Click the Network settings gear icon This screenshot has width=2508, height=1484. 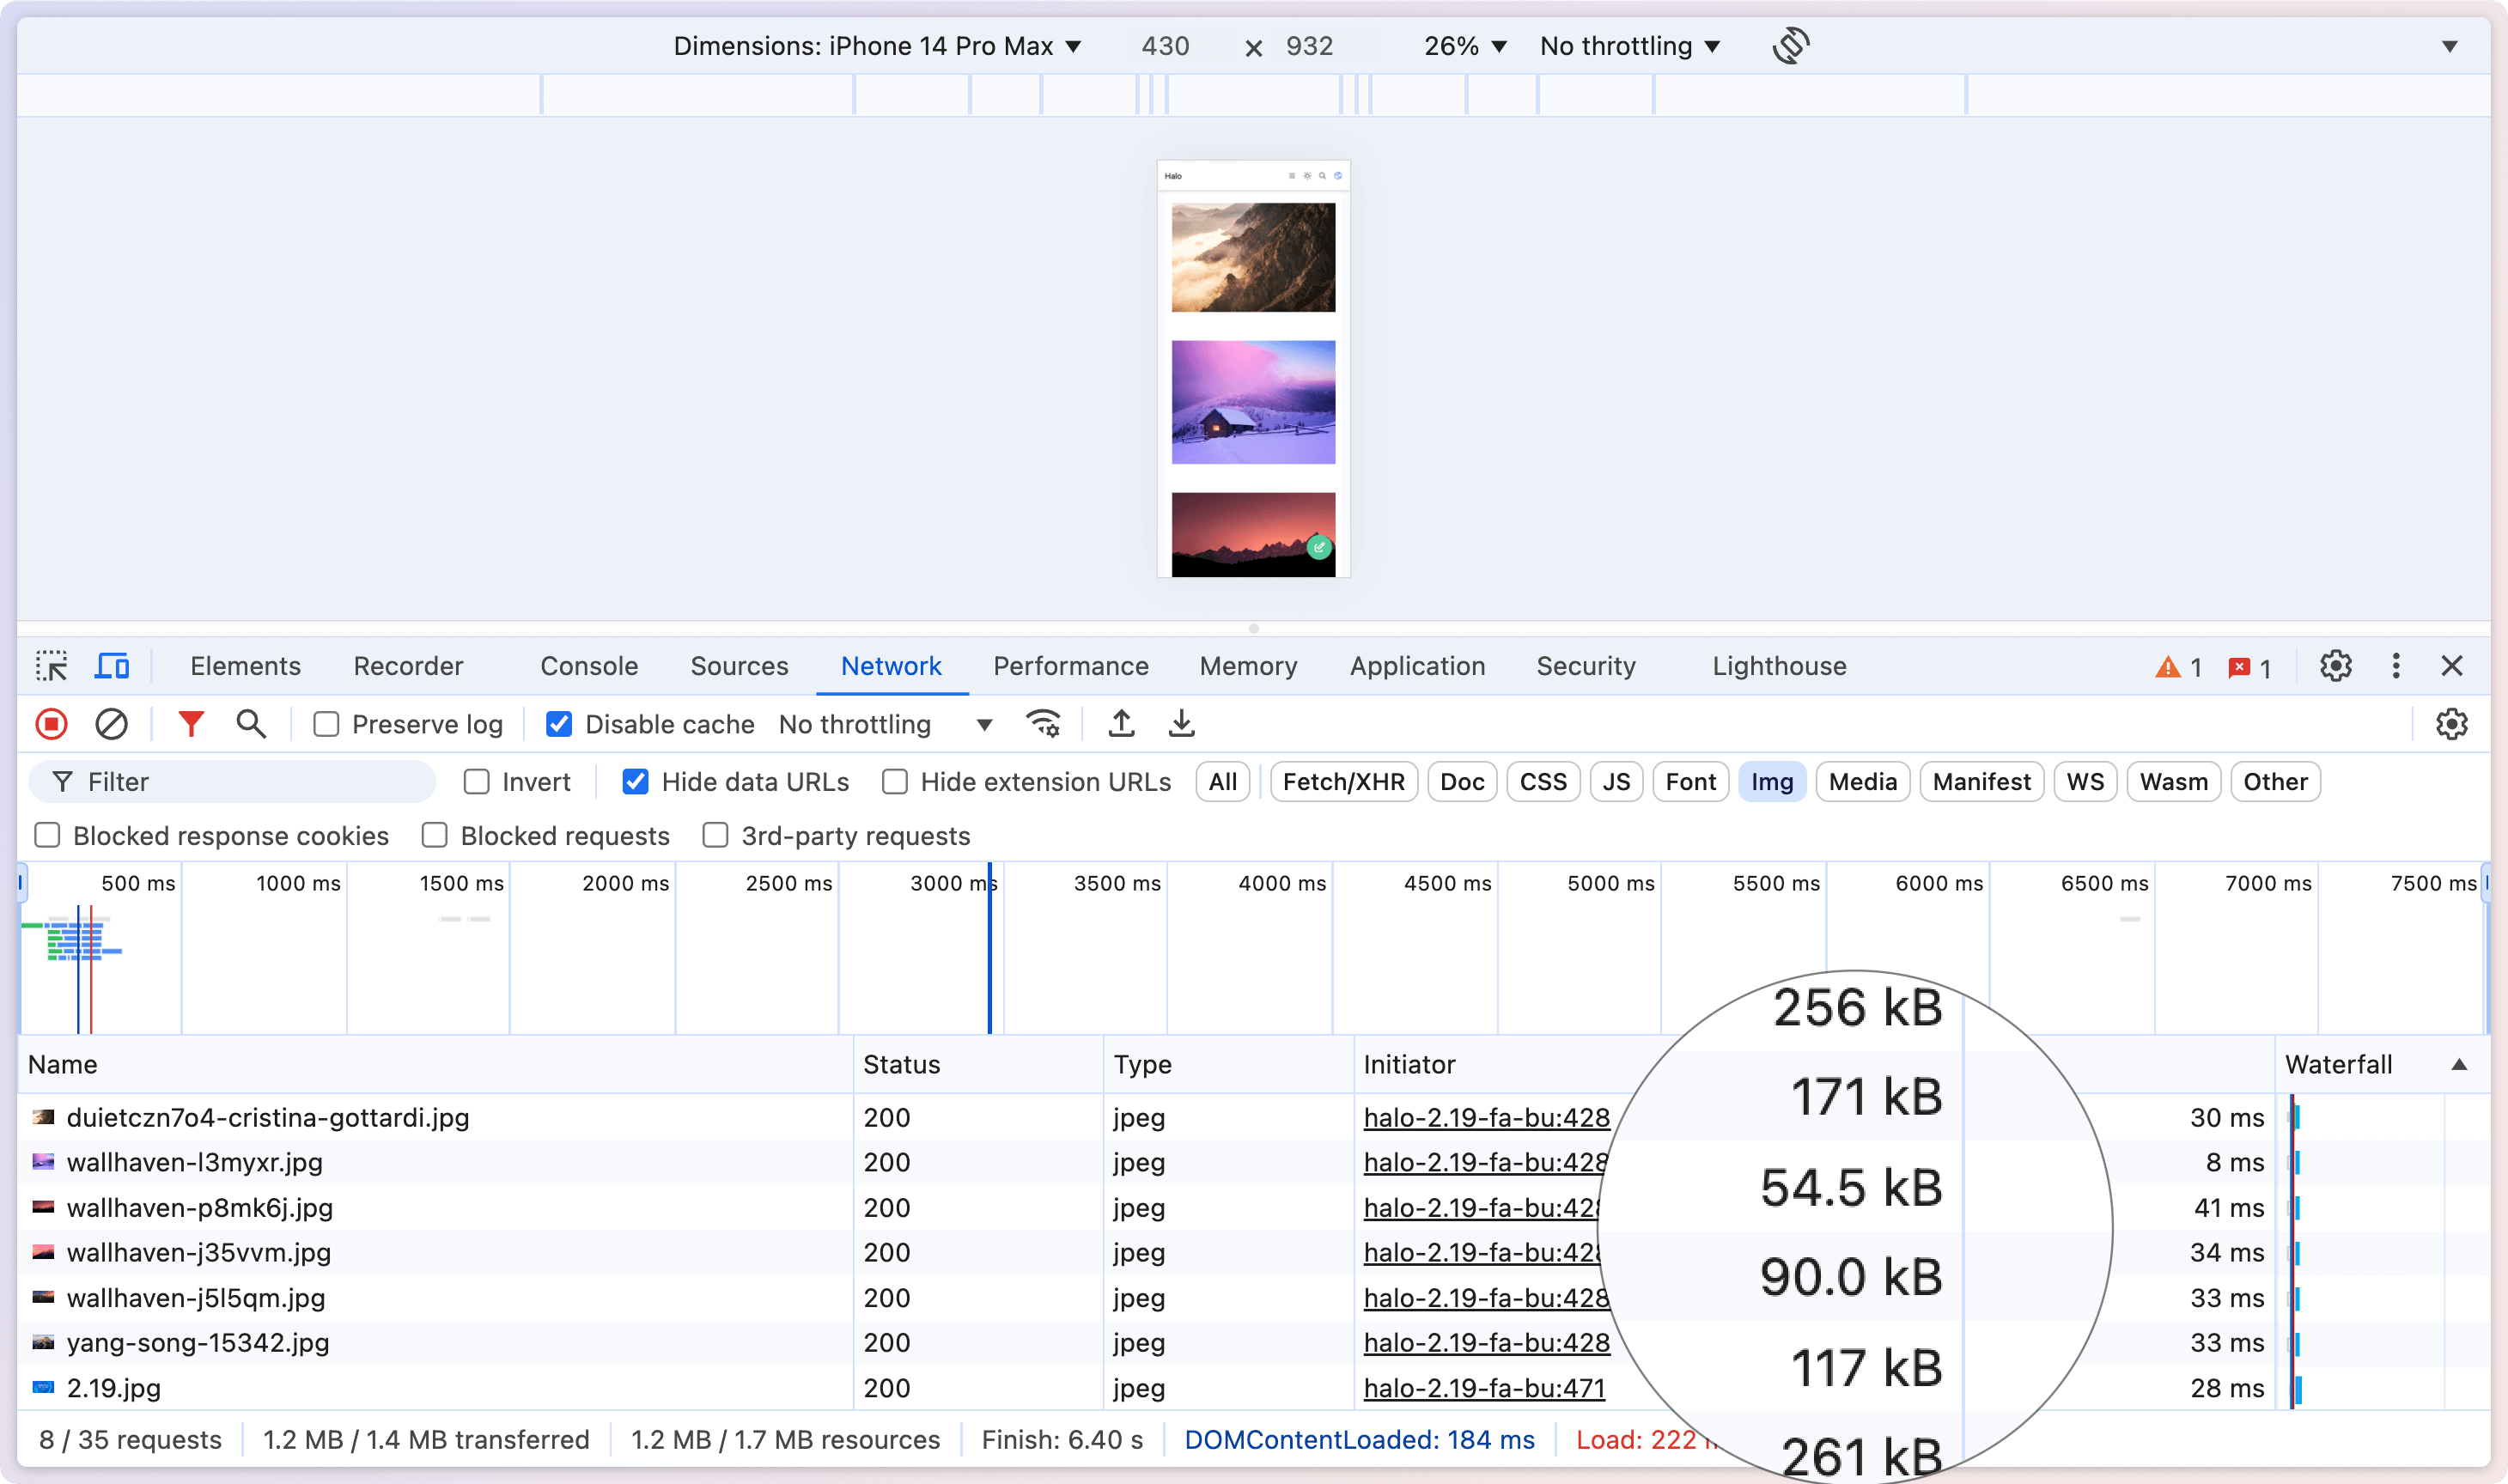[x=2455, y=724]
